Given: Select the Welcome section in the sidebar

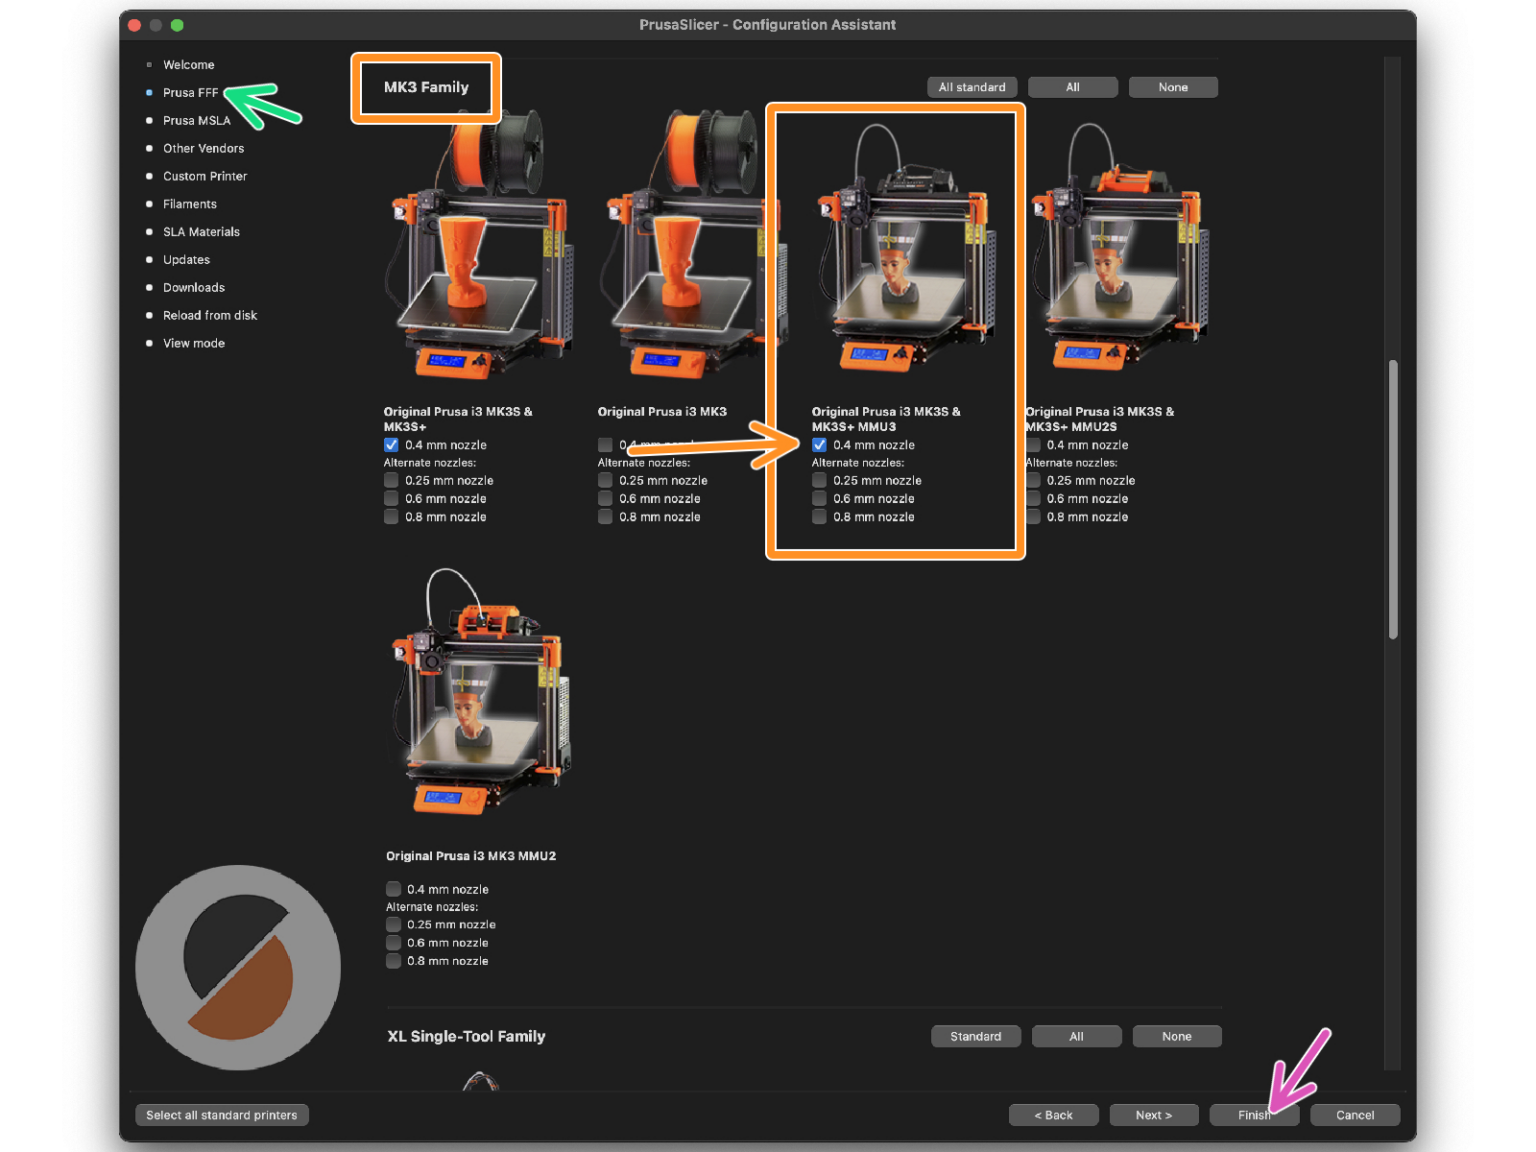Looking at the screenshot, I should [188, 64].
